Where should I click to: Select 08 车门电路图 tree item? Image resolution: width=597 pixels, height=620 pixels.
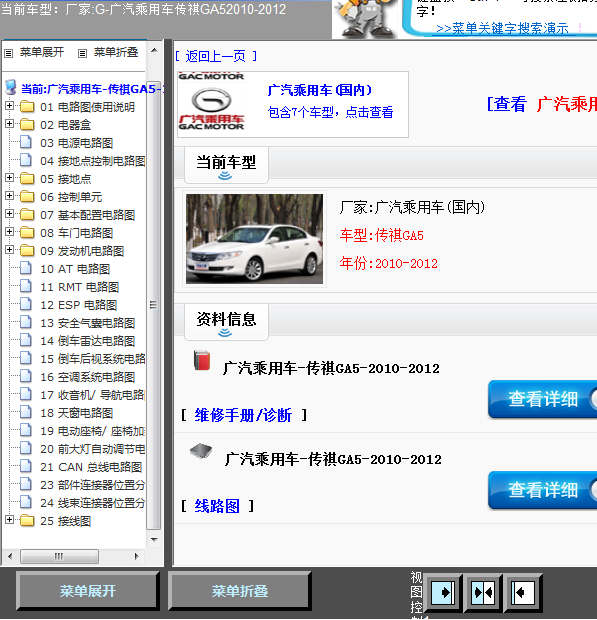click(x=76, y=232)
